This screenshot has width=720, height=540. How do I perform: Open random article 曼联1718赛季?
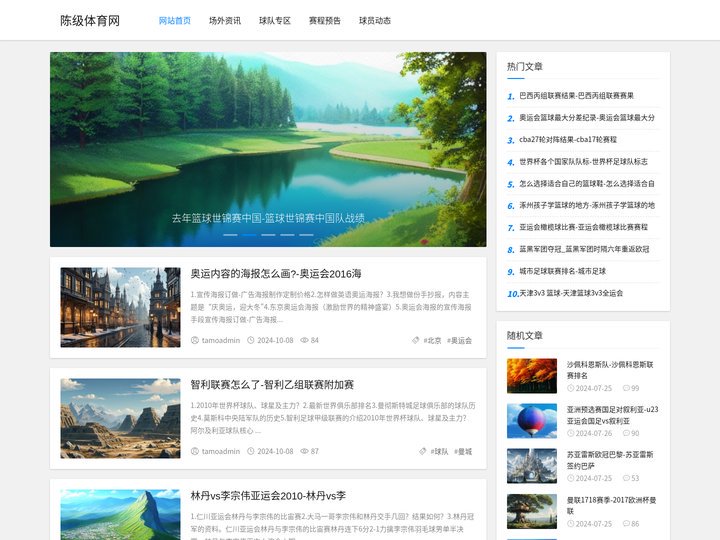point(611,506)
